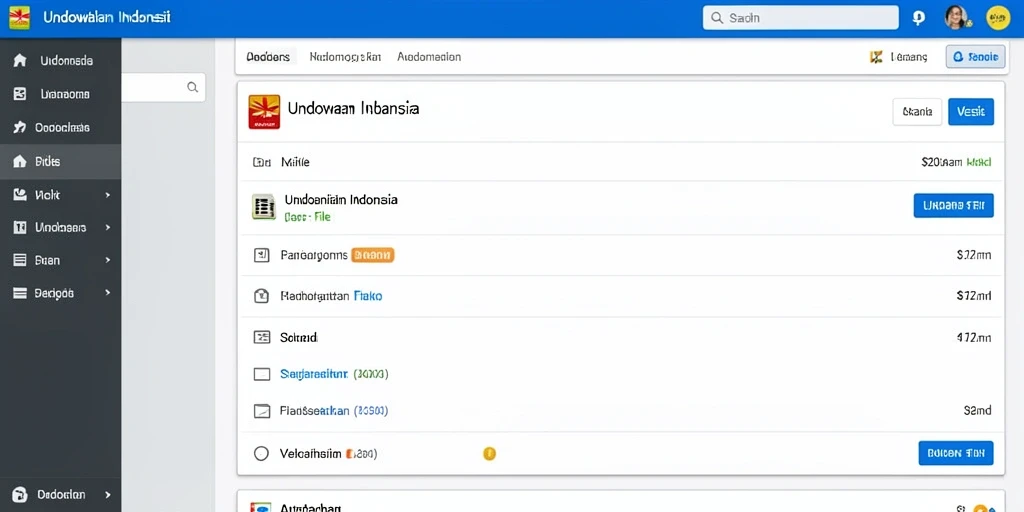Click the lock icon at sidebar bottom
The image size is (1024, 512).
tap(20, 494)
